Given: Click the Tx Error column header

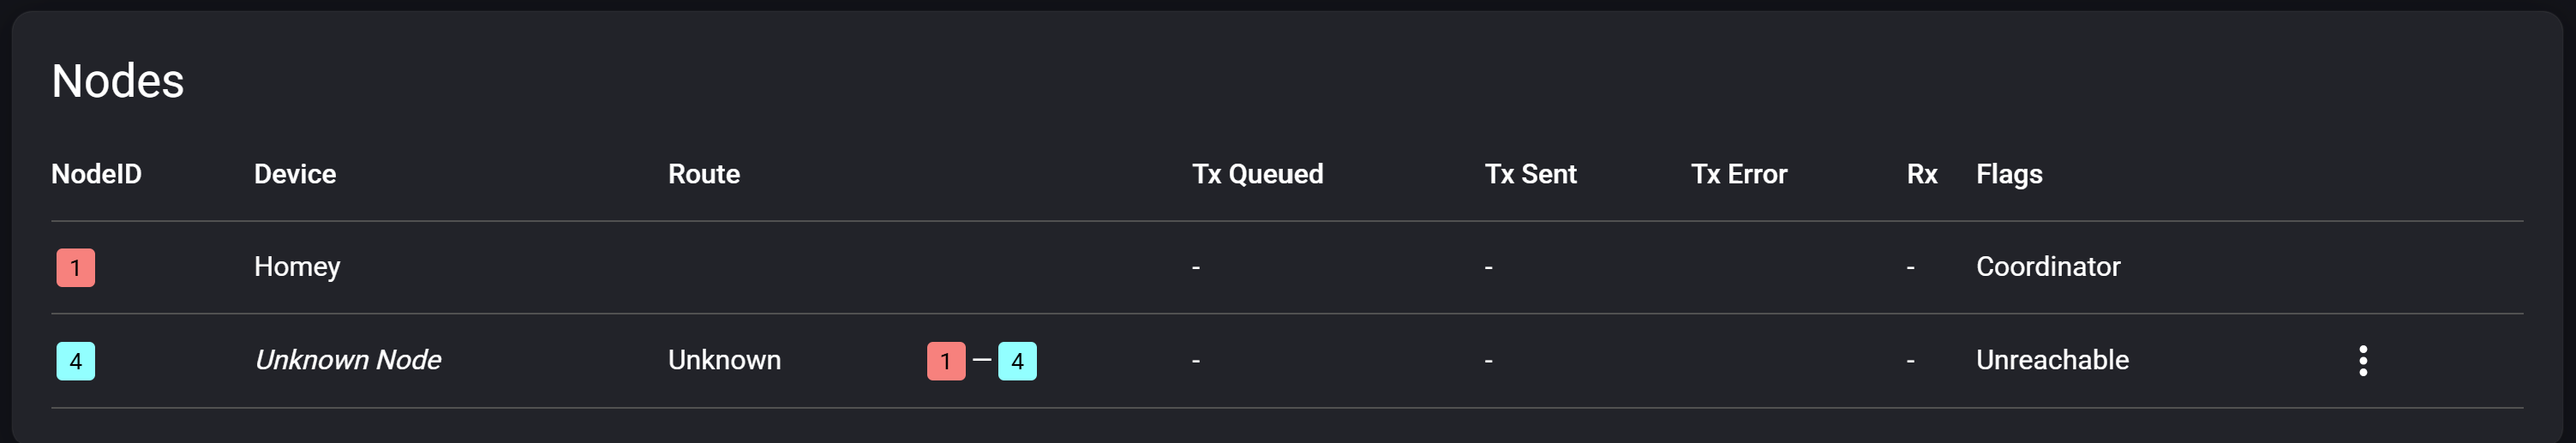Looking at the screenshot, I should [1738, 174].
